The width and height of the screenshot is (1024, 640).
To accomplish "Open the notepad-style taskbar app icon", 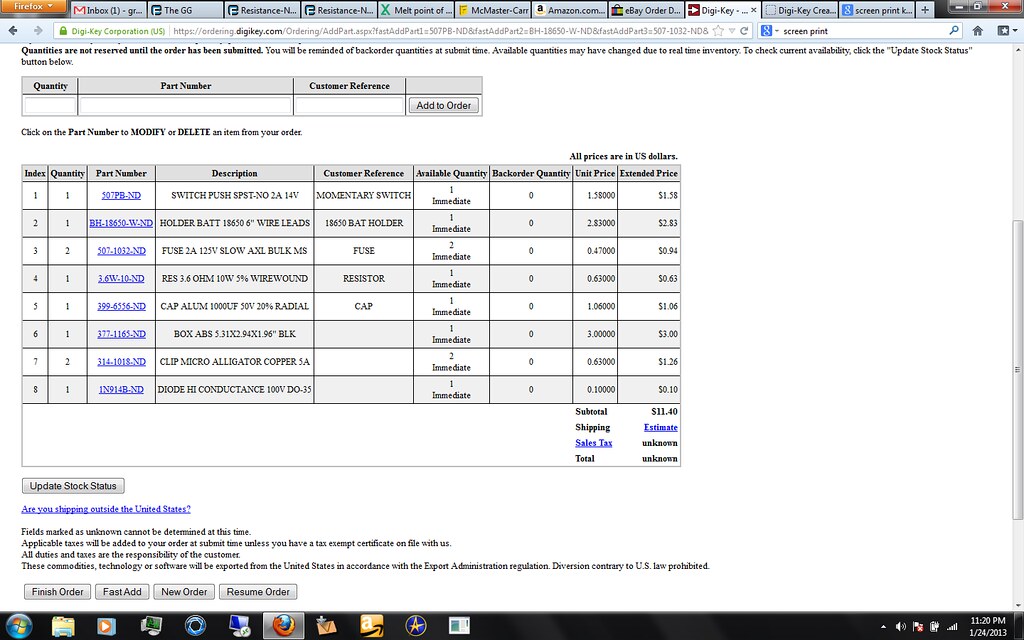I will [x=459, y=626].
